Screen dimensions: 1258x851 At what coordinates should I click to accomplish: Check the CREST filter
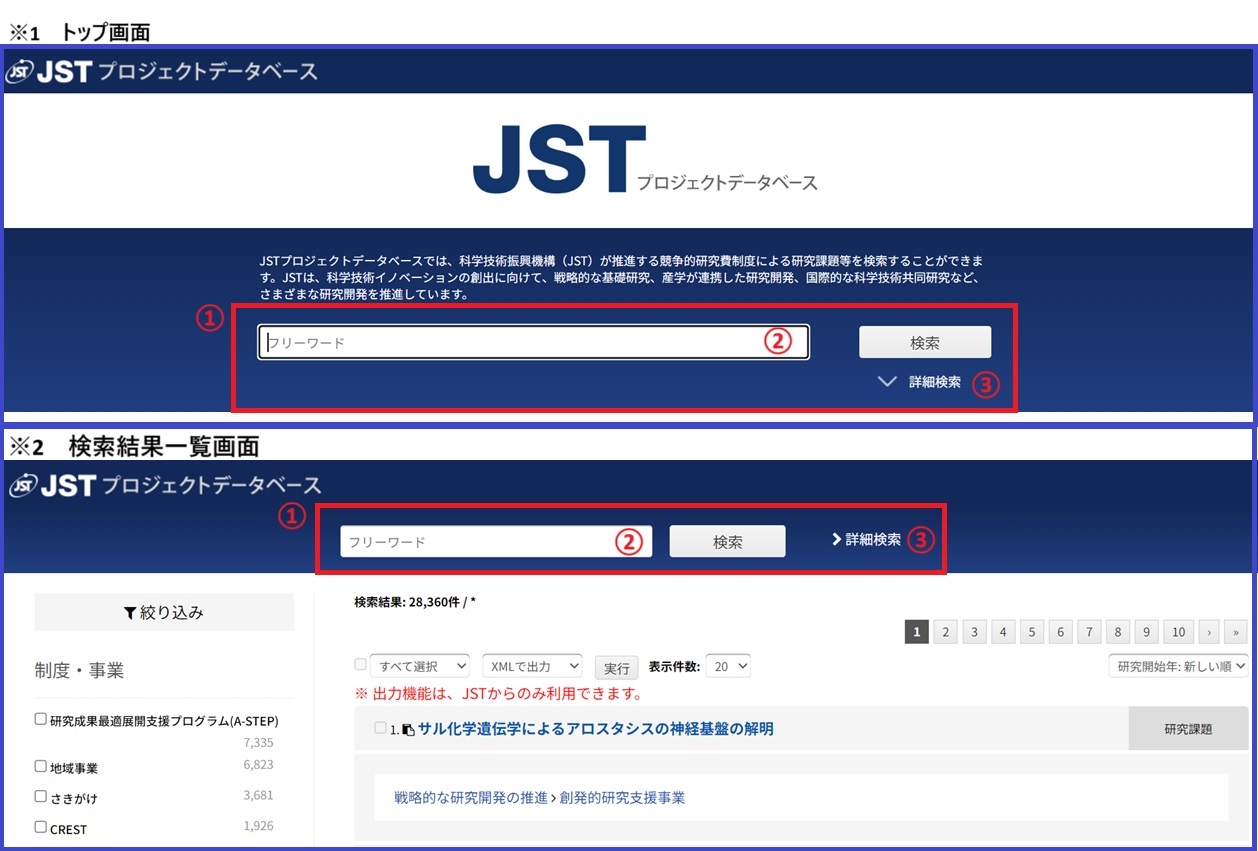(x=41, y=827)
